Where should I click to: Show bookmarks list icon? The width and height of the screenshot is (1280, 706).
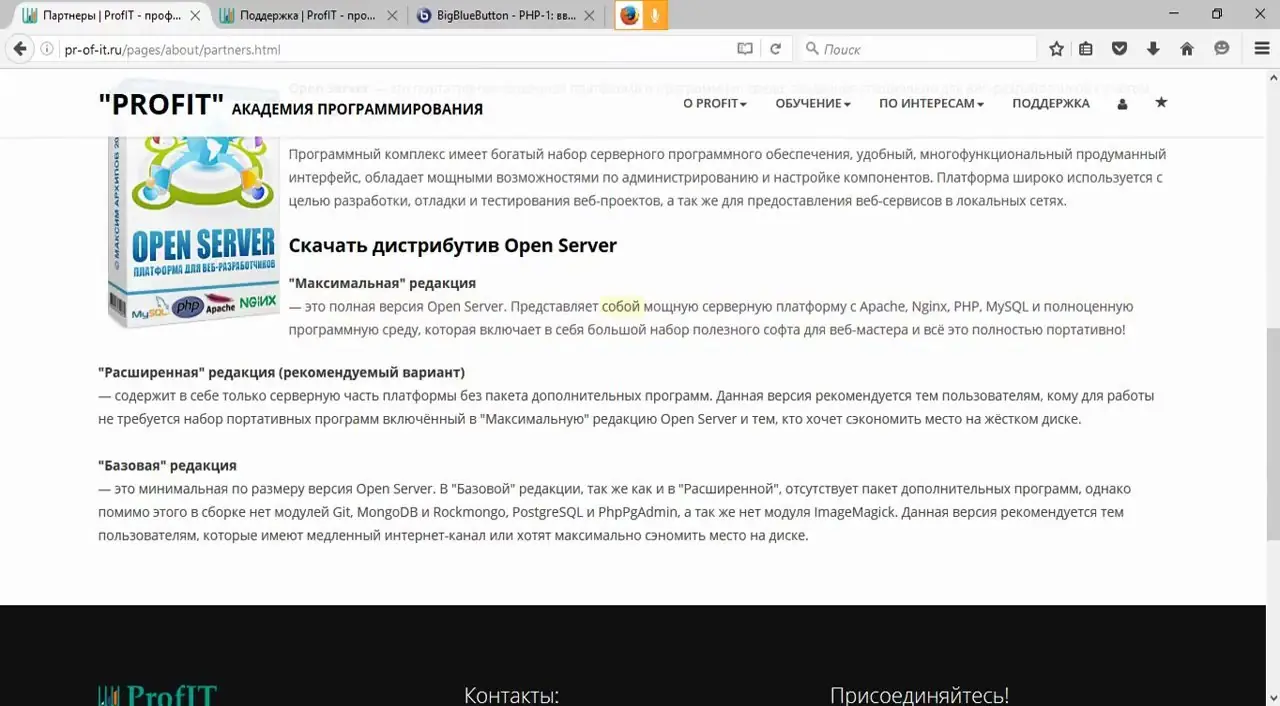[1086, 49]
